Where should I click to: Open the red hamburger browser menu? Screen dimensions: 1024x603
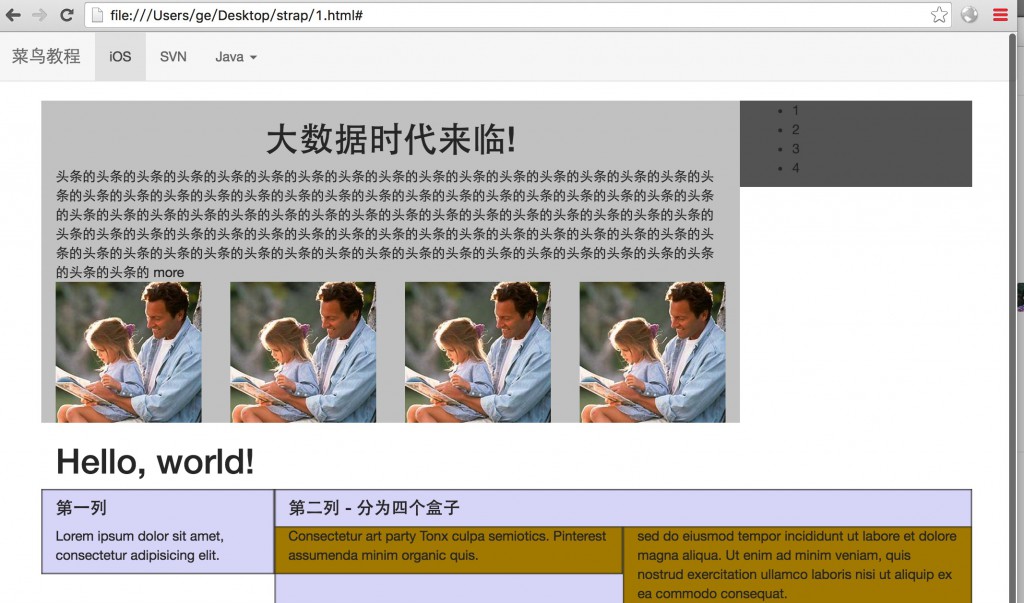click(999, 15)
